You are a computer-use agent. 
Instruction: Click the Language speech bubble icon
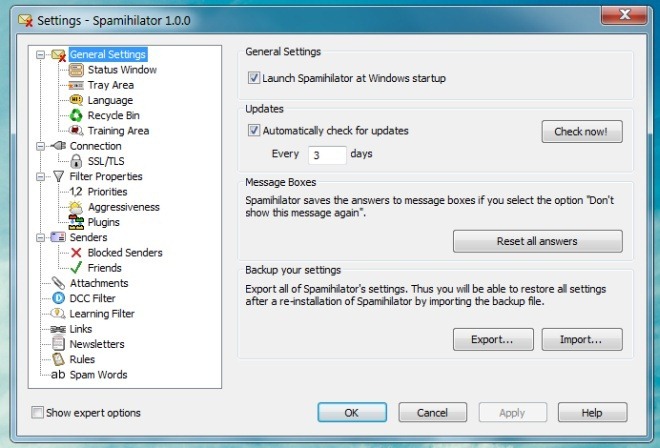coord(76,100)
